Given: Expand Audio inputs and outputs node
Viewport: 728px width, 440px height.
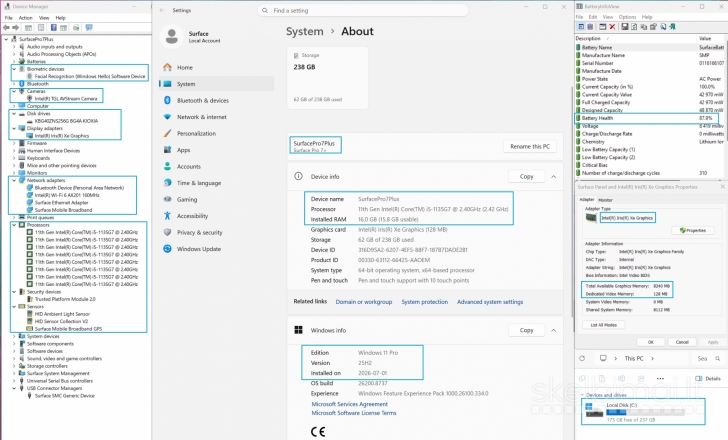Looking at the screenshot, I should tap(14, 47).
